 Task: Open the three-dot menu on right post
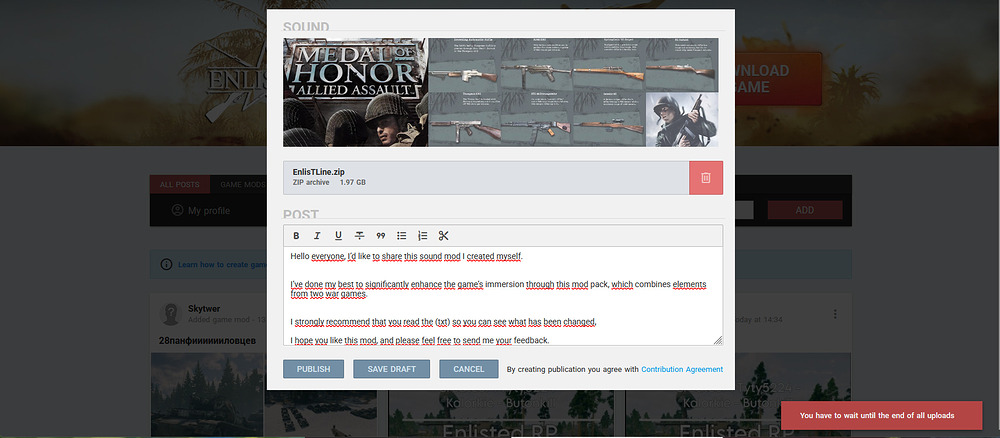click(835, 314)
